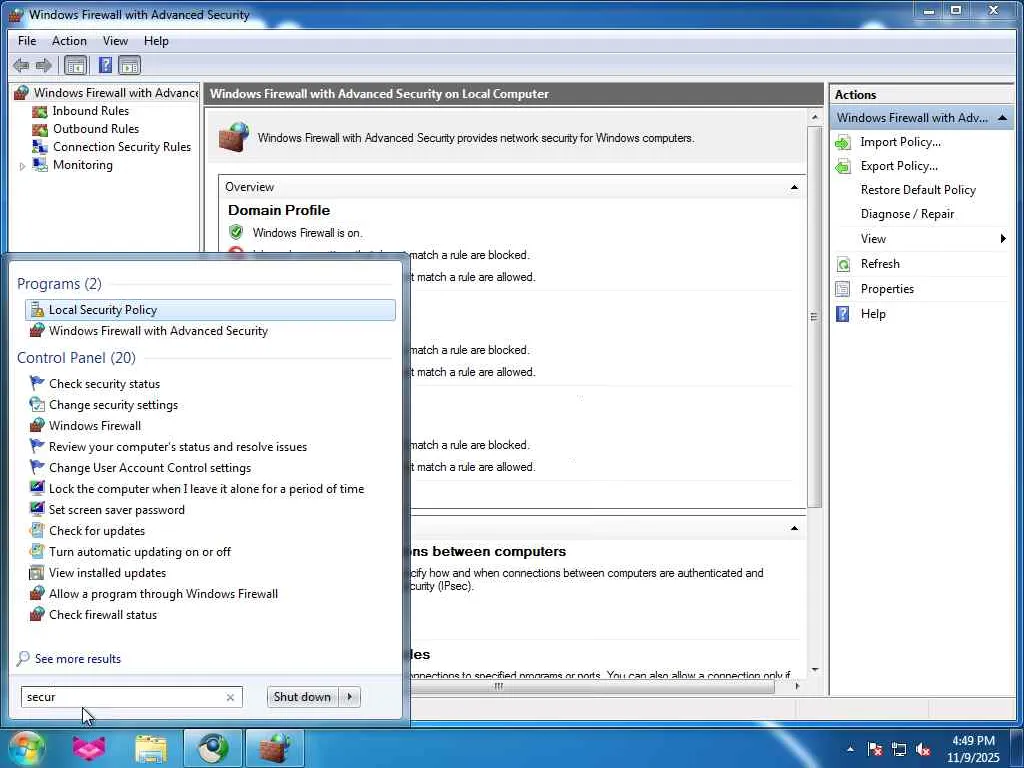Open Local Security Policy search result

click(x=210, y=310)
